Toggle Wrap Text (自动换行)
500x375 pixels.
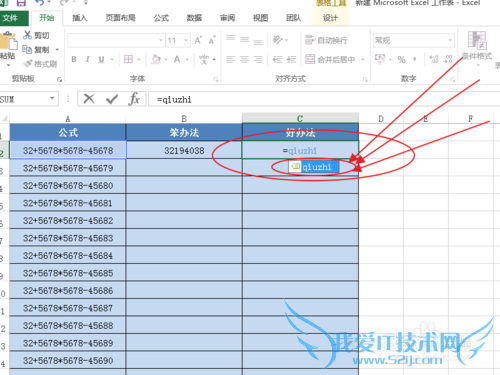pos(326,40)
